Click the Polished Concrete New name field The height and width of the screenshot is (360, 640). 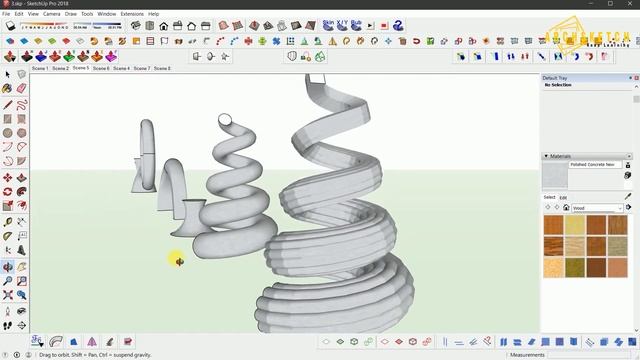pos(595,164)
